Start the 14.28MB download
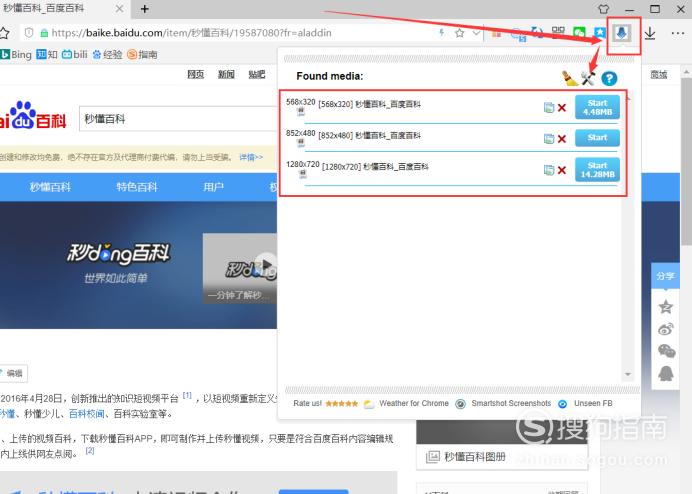 point(597,170)
